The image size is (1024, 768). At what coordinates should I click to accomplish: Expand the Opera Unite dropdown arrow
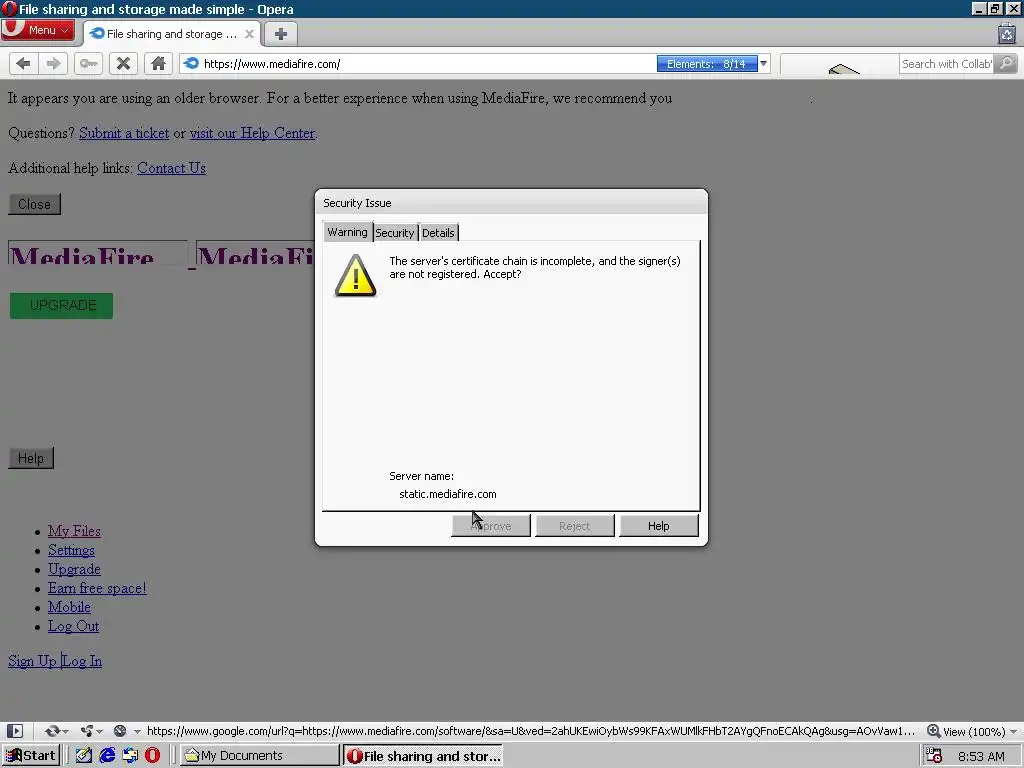pyautogui.click(x=99, y=731)
